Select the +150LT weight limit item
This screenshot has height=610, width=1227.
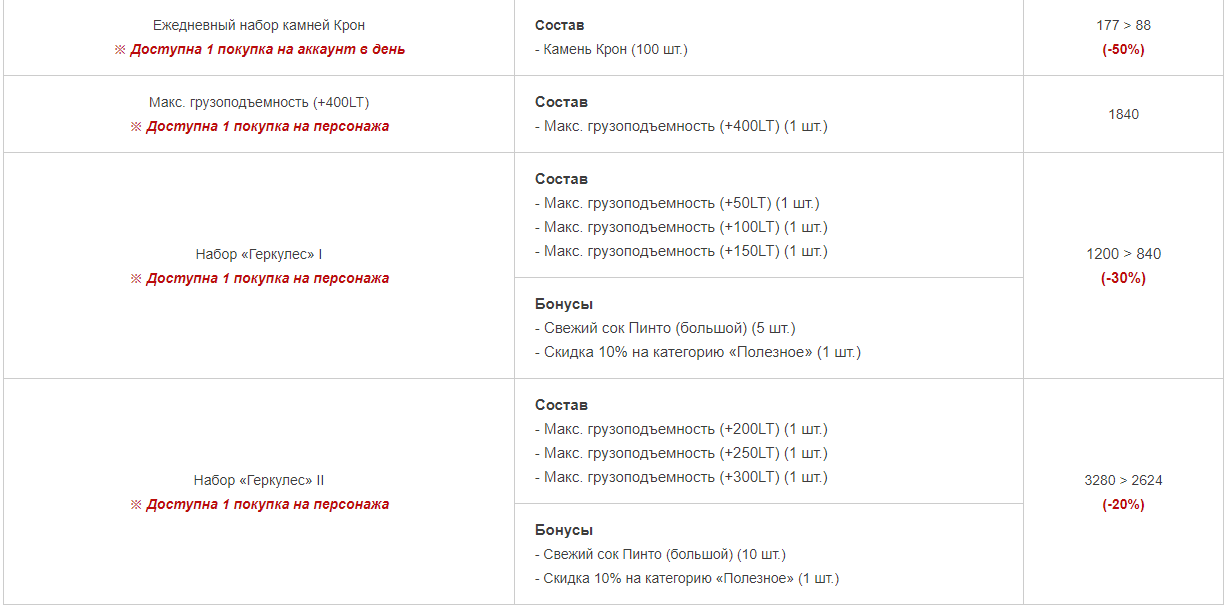pos(685,251)
